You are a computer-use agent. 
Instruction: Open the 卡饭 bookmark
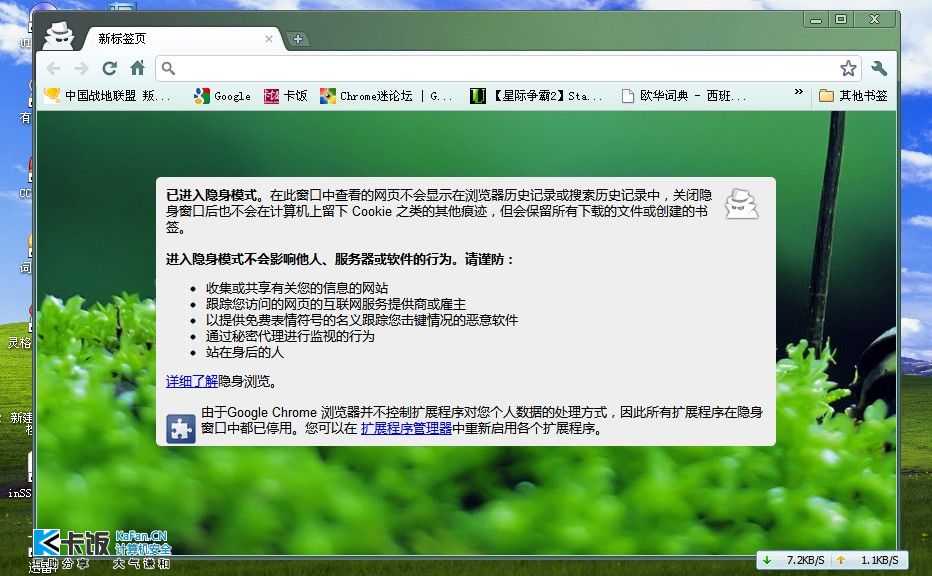[x=285, y=96]
